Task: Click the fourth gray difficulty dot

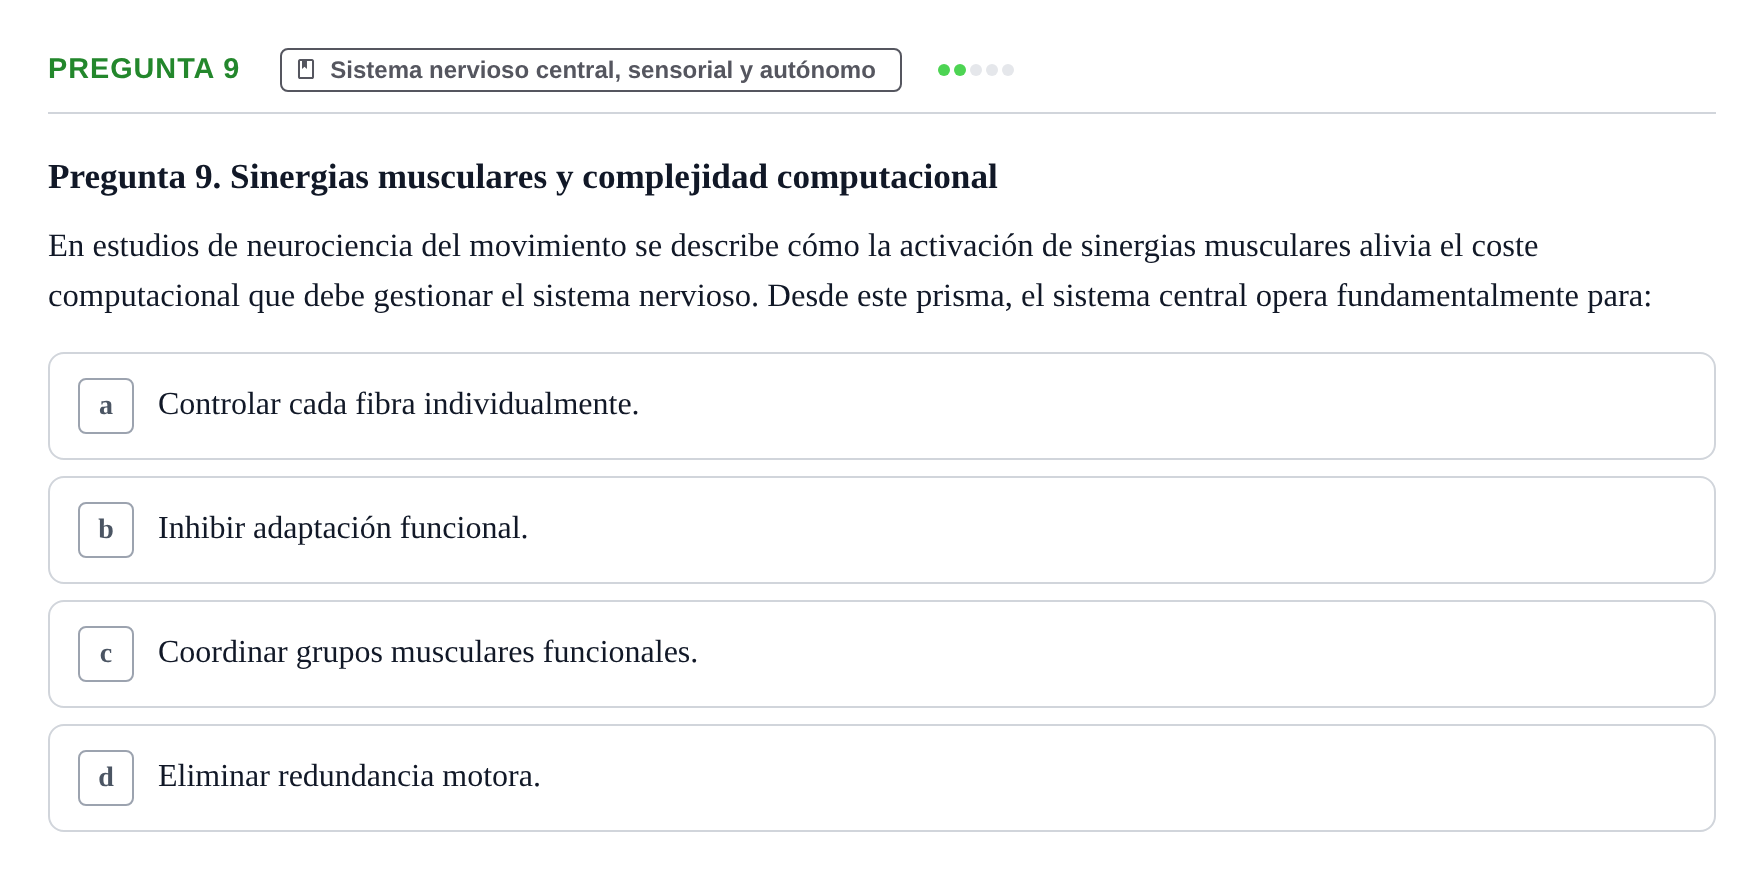Action: [x=992, y=70]
